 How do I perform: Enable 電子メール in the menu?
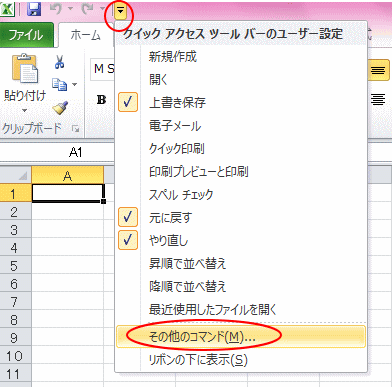click(x=241, y=126)
